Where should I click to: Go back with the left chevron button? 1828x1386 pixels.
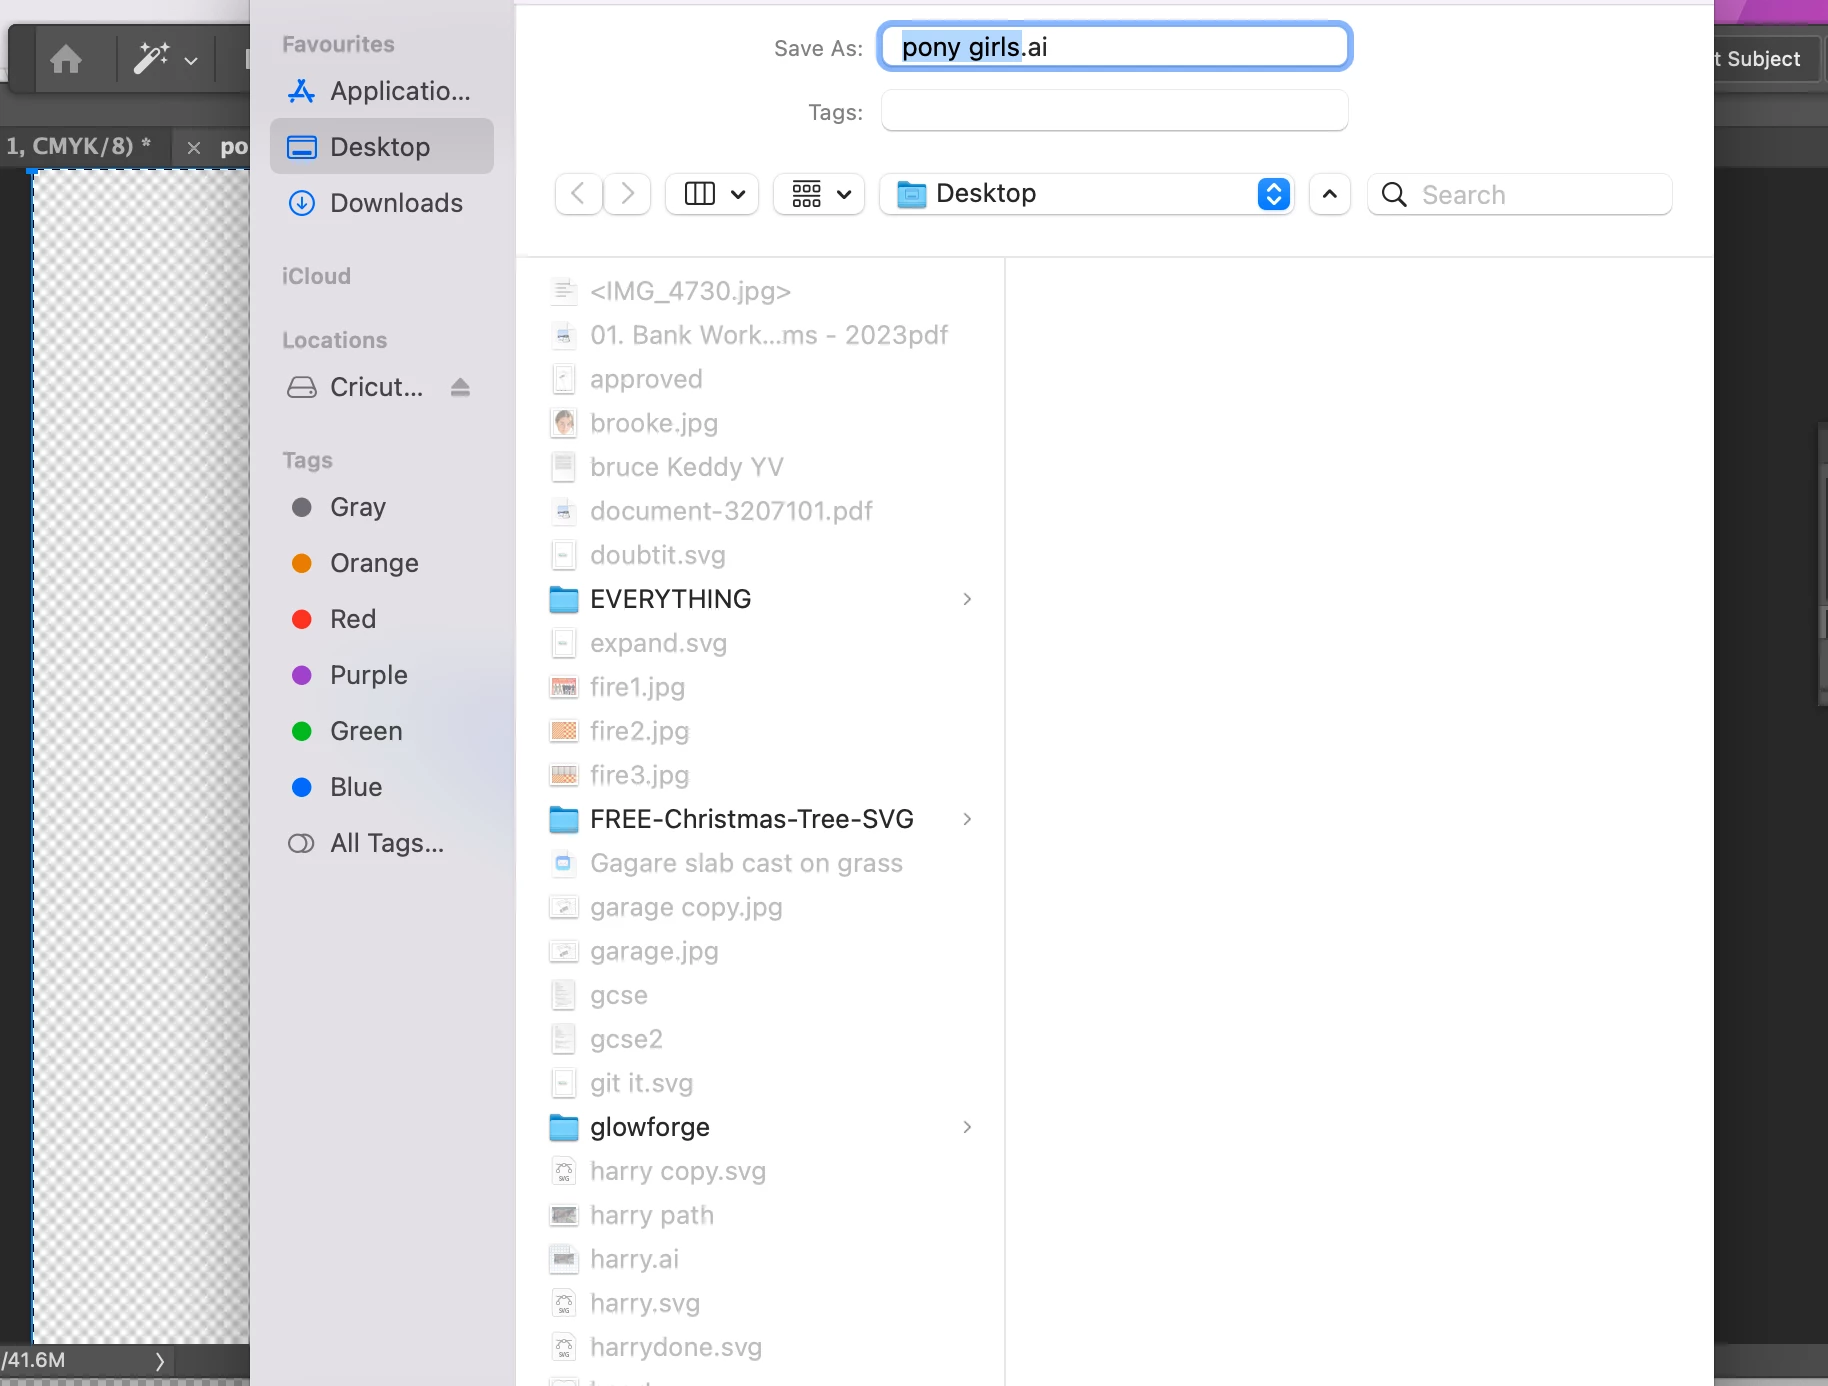tap(578, 193)
